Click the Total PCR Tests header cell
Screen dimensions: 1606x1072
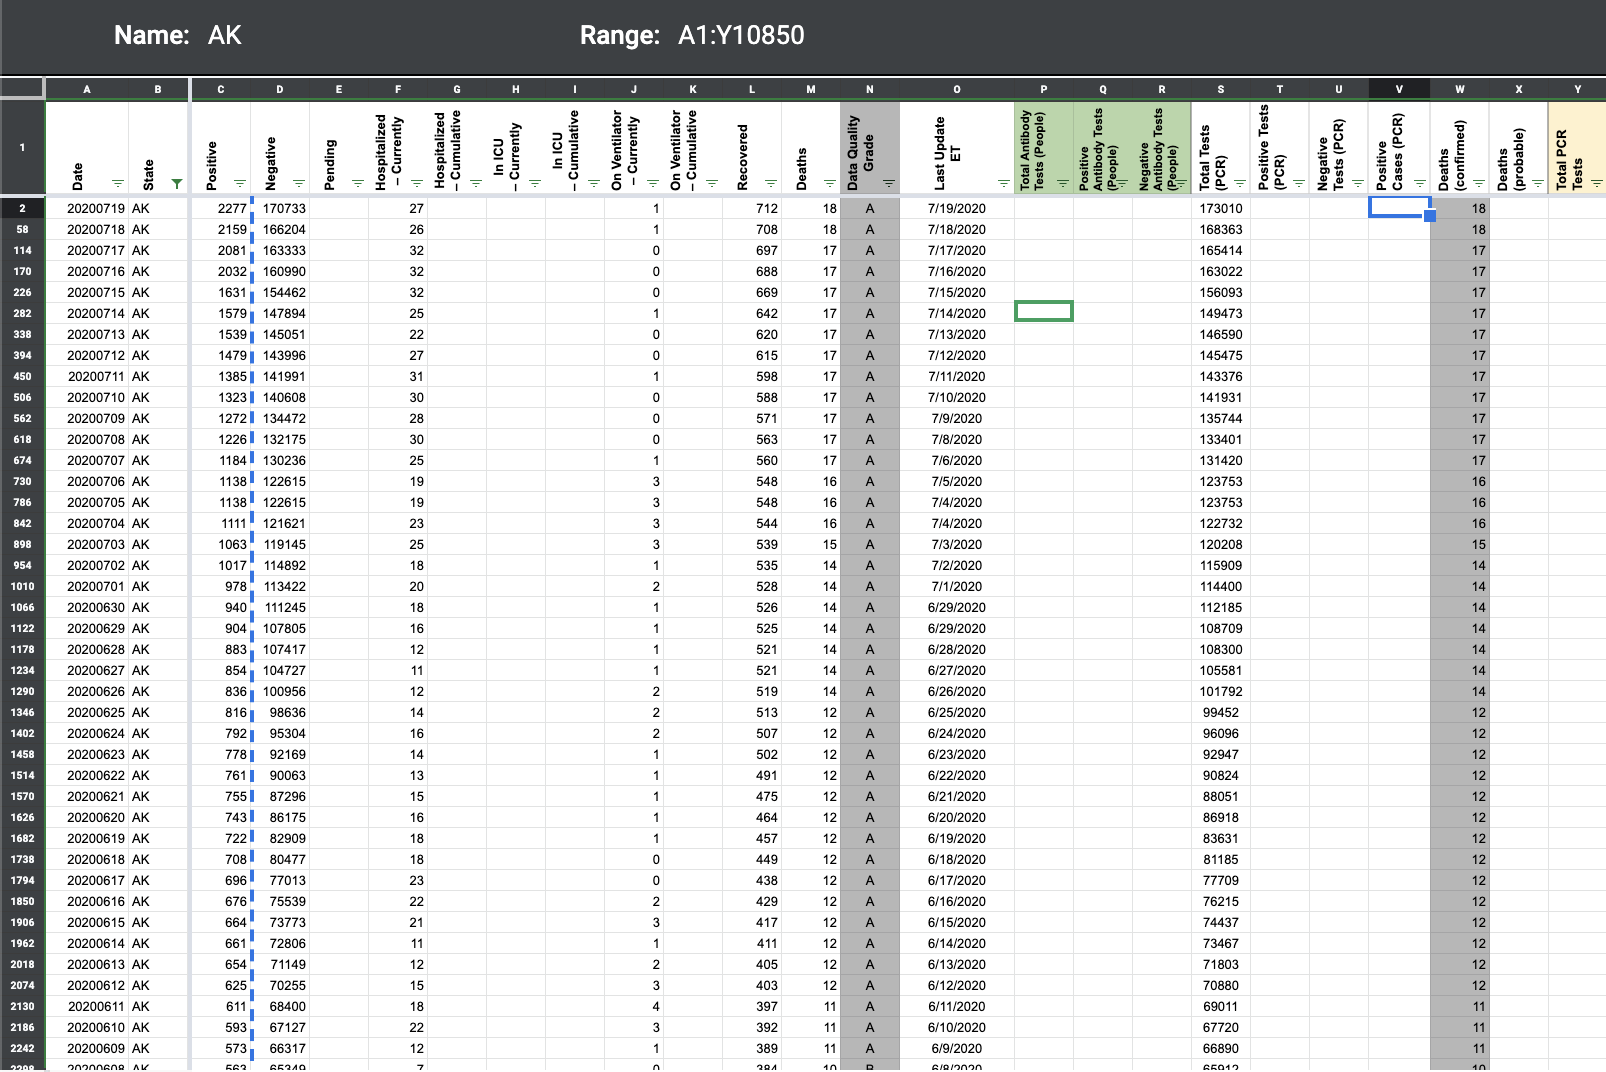click(1578, 147)
